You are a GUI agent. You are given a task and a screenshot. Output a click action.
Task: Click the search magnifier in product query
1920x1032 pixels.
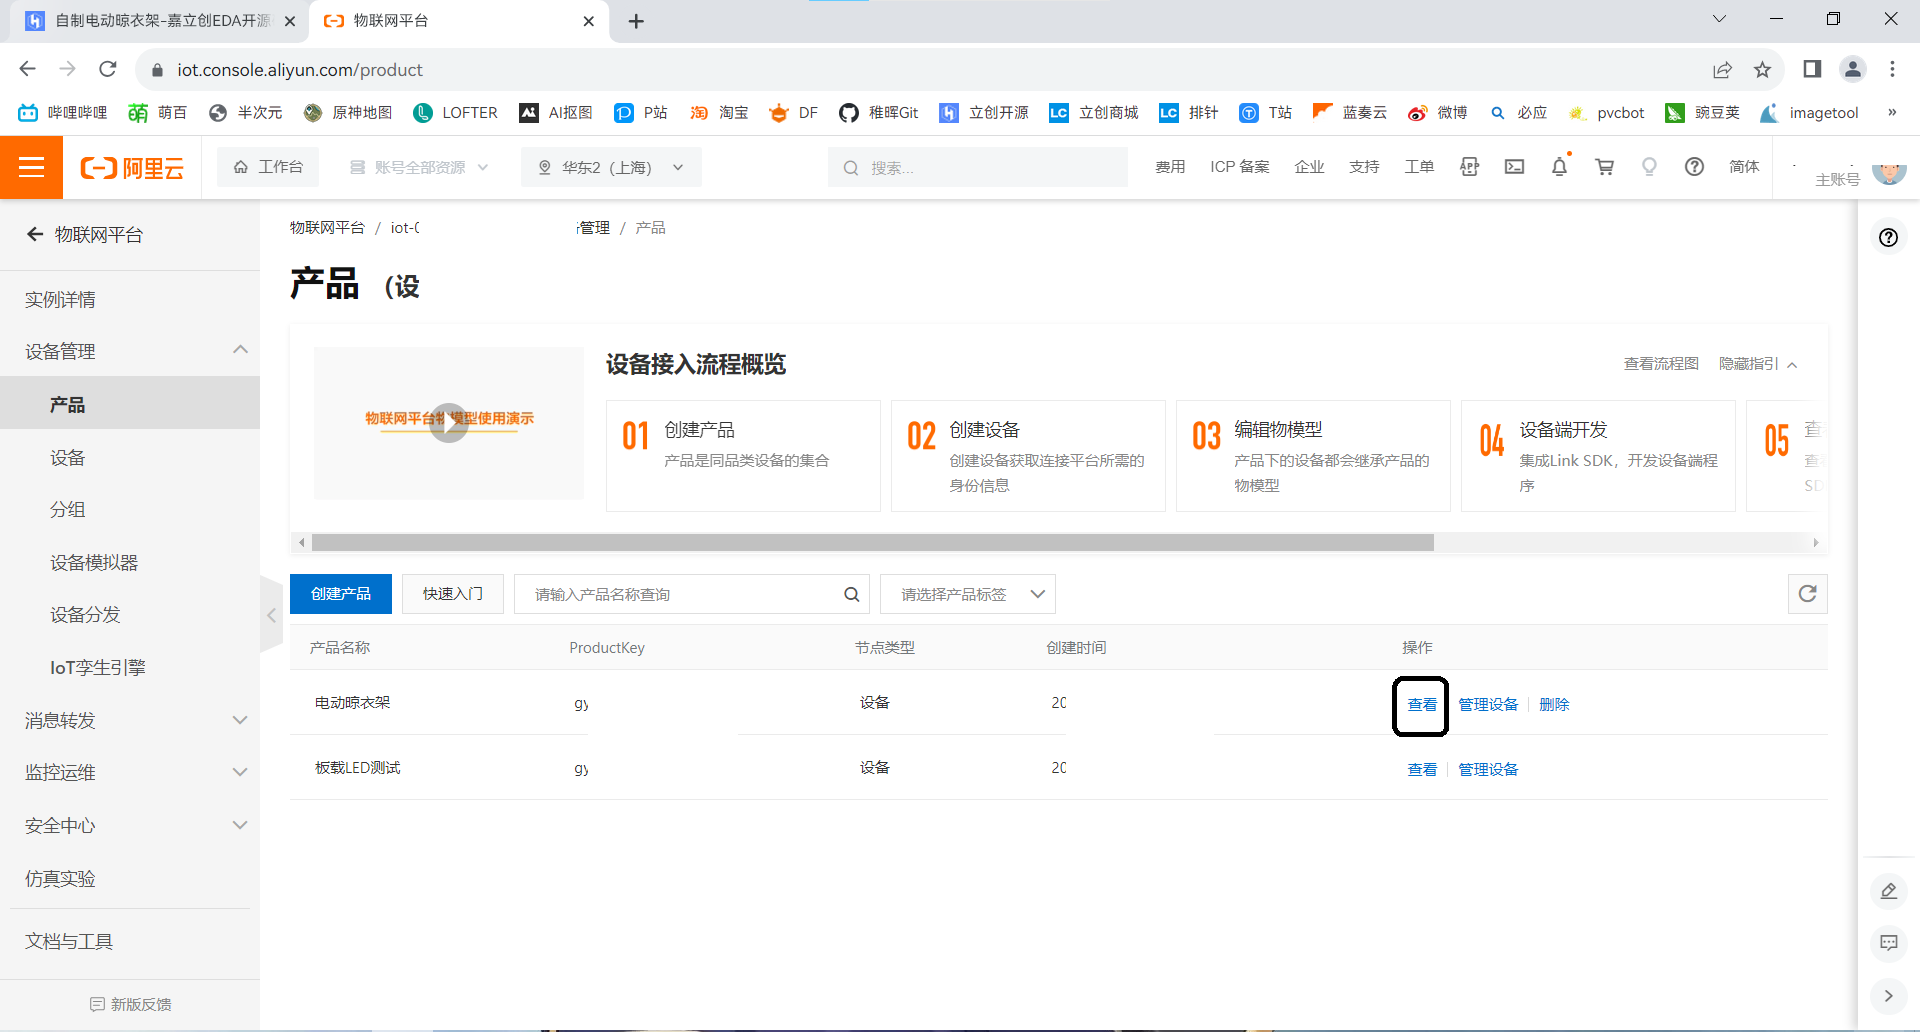[851, 594]
